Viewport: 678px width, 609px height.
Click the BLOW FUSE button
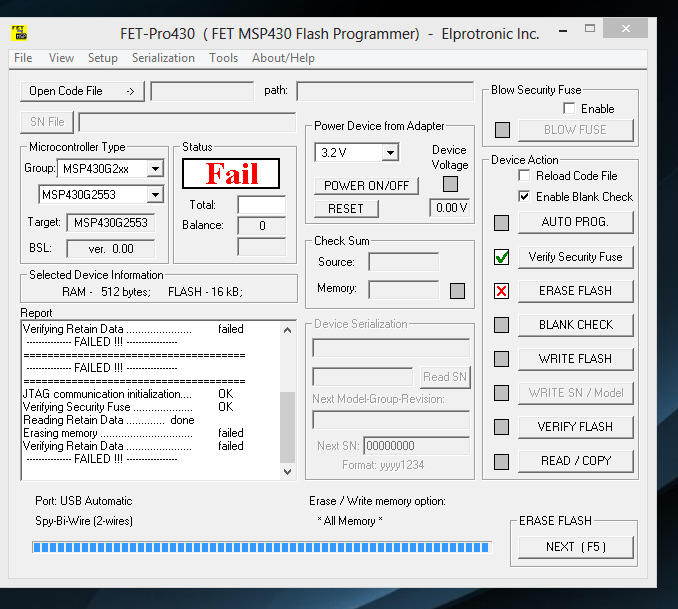[576, 130]
